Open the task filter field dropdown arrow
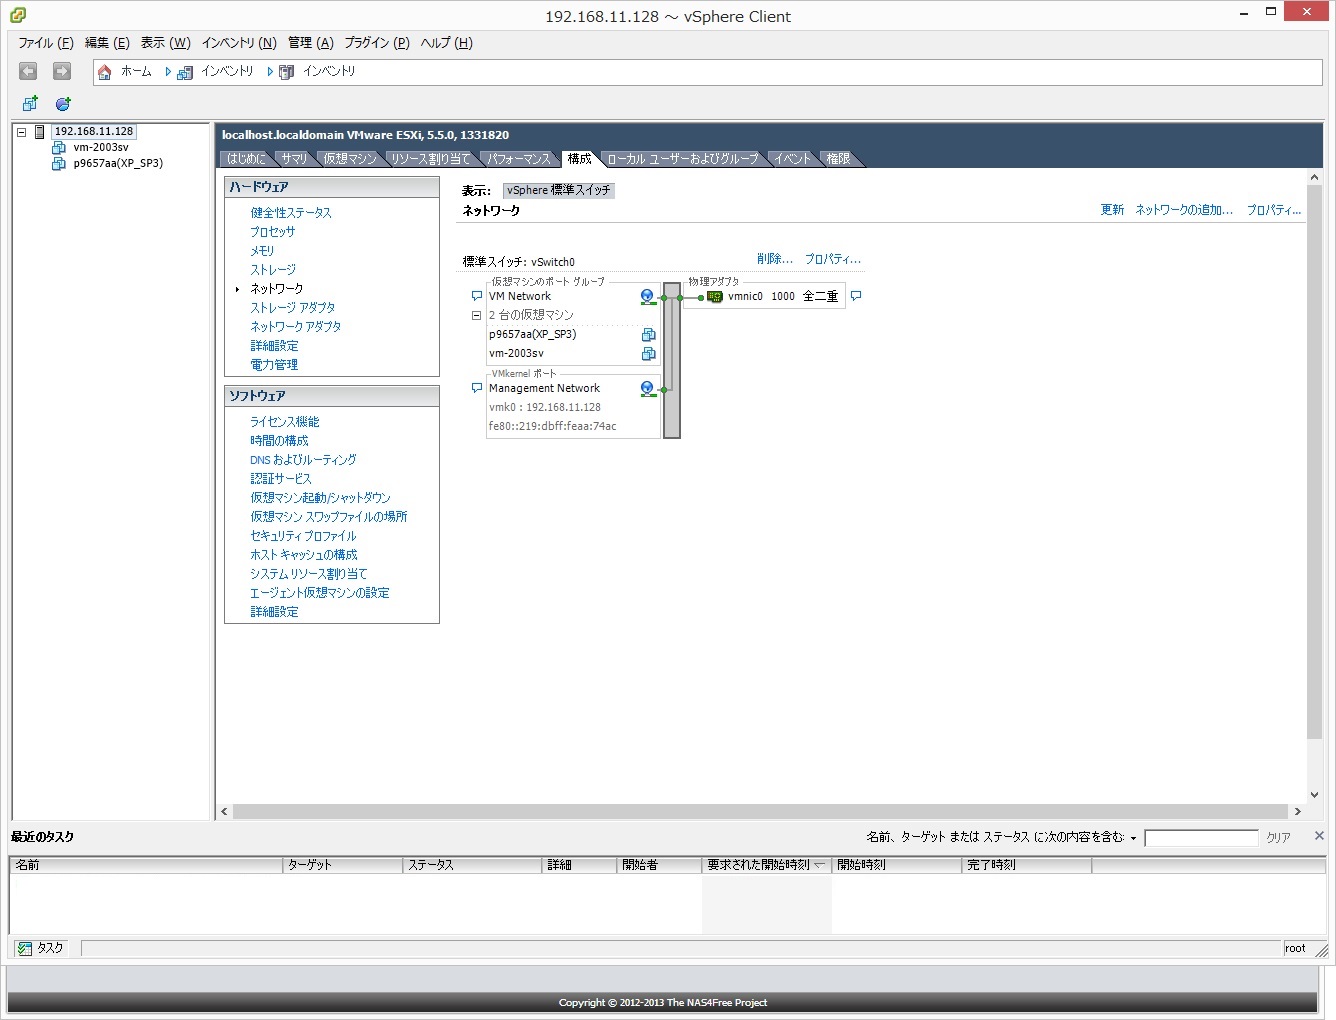Image resolution: width=1336 pixels, height=1020 pixels. coord(1133,838)
